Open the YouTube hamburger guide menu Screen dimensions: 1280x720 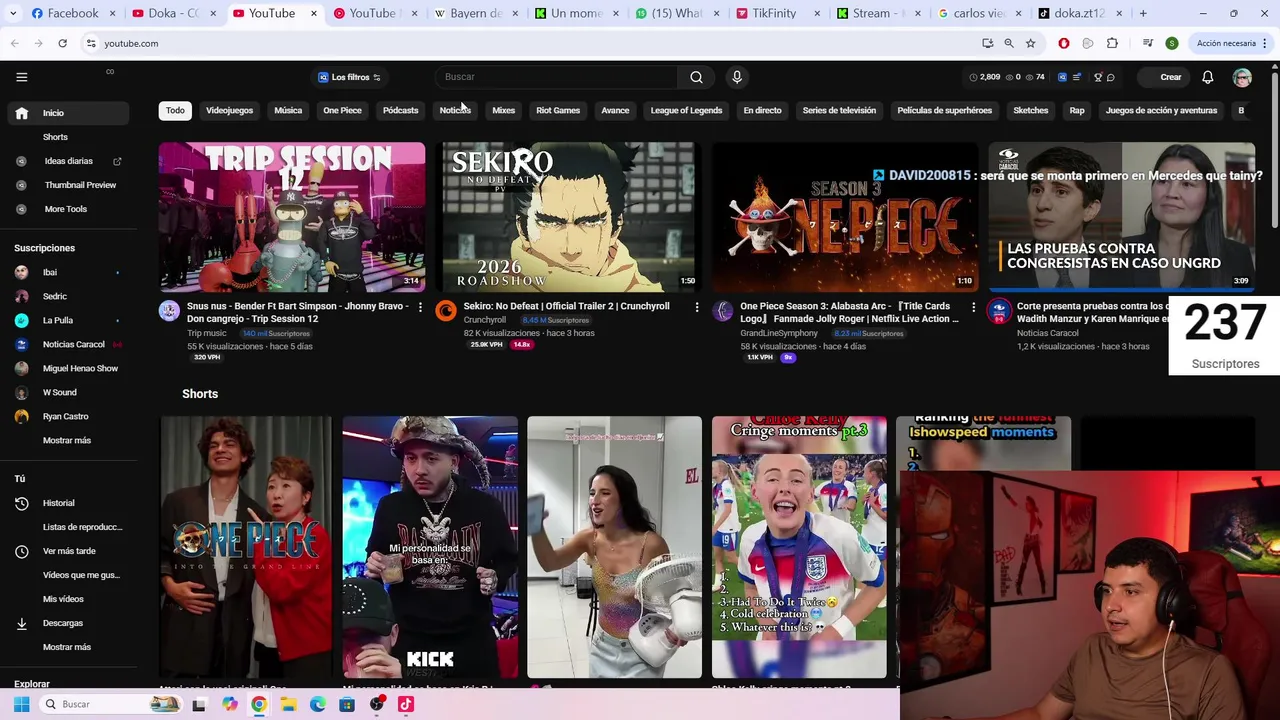point(21,77)
